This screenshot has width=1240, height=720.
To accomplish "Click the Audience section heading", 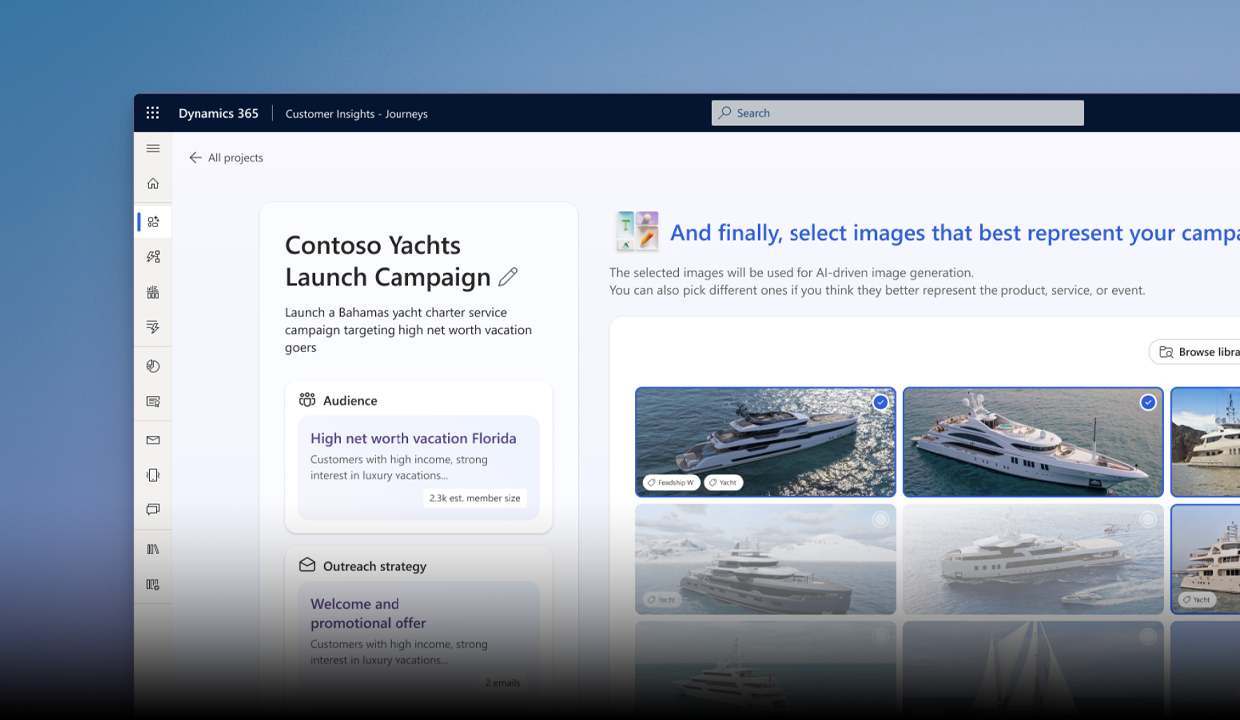I will [x=350, y=401].
